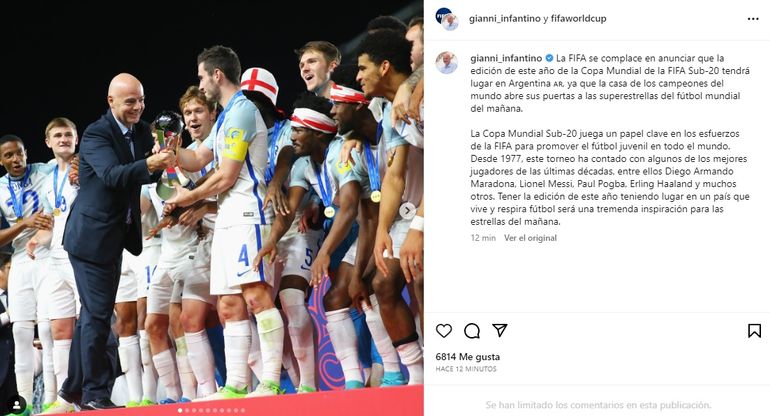Visit fifaworldcup profile from header
The image size is (770, 416).
click(x=578, y=19)
